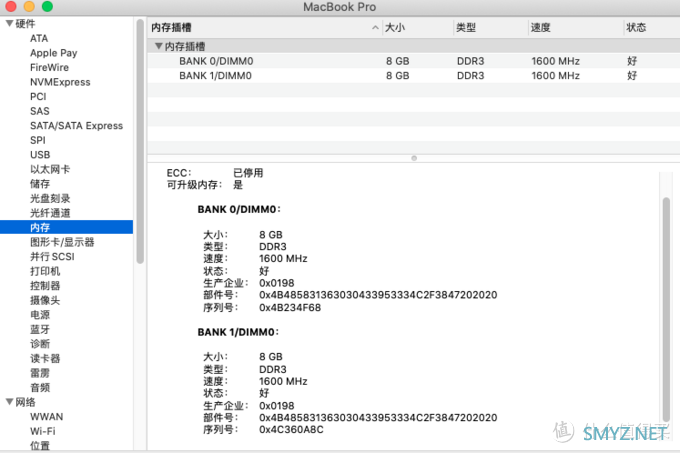The height and width of the screenshot is (453, 680).
Task: Select highlighted 内存 sidebar item
Action: (66, 227)
